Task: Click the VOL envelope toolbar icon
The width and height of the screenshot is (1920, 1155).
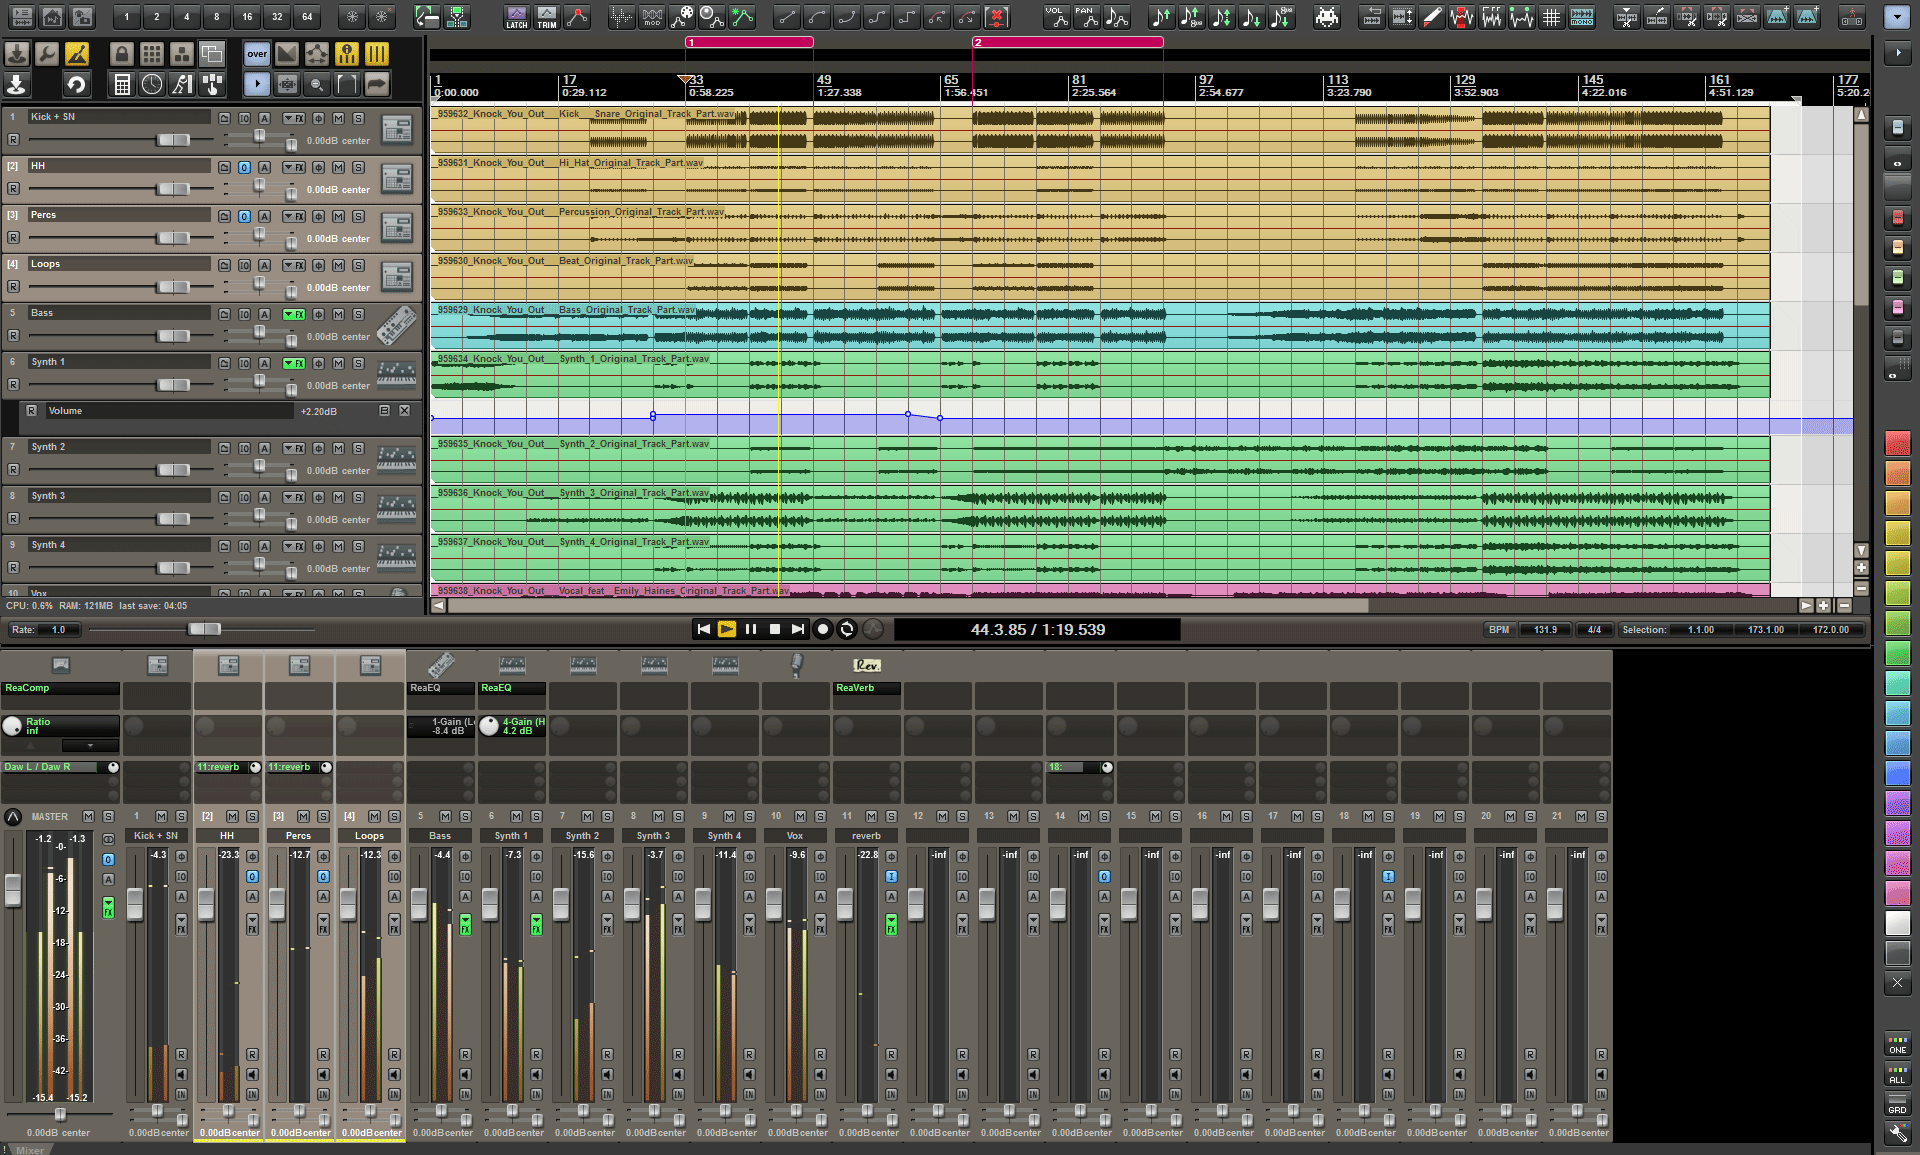Action: click(x=1056, y=17)
